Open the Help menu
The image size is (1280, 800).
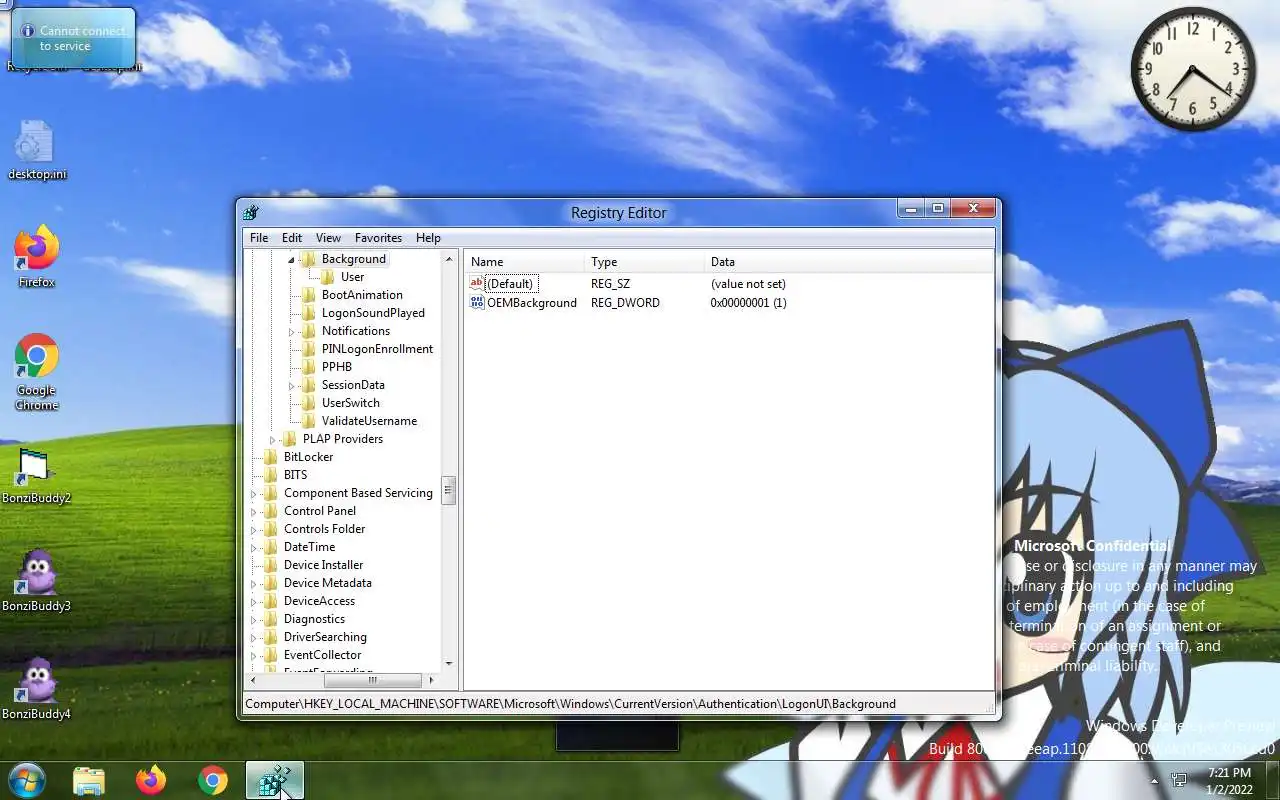tap(428, 238)
